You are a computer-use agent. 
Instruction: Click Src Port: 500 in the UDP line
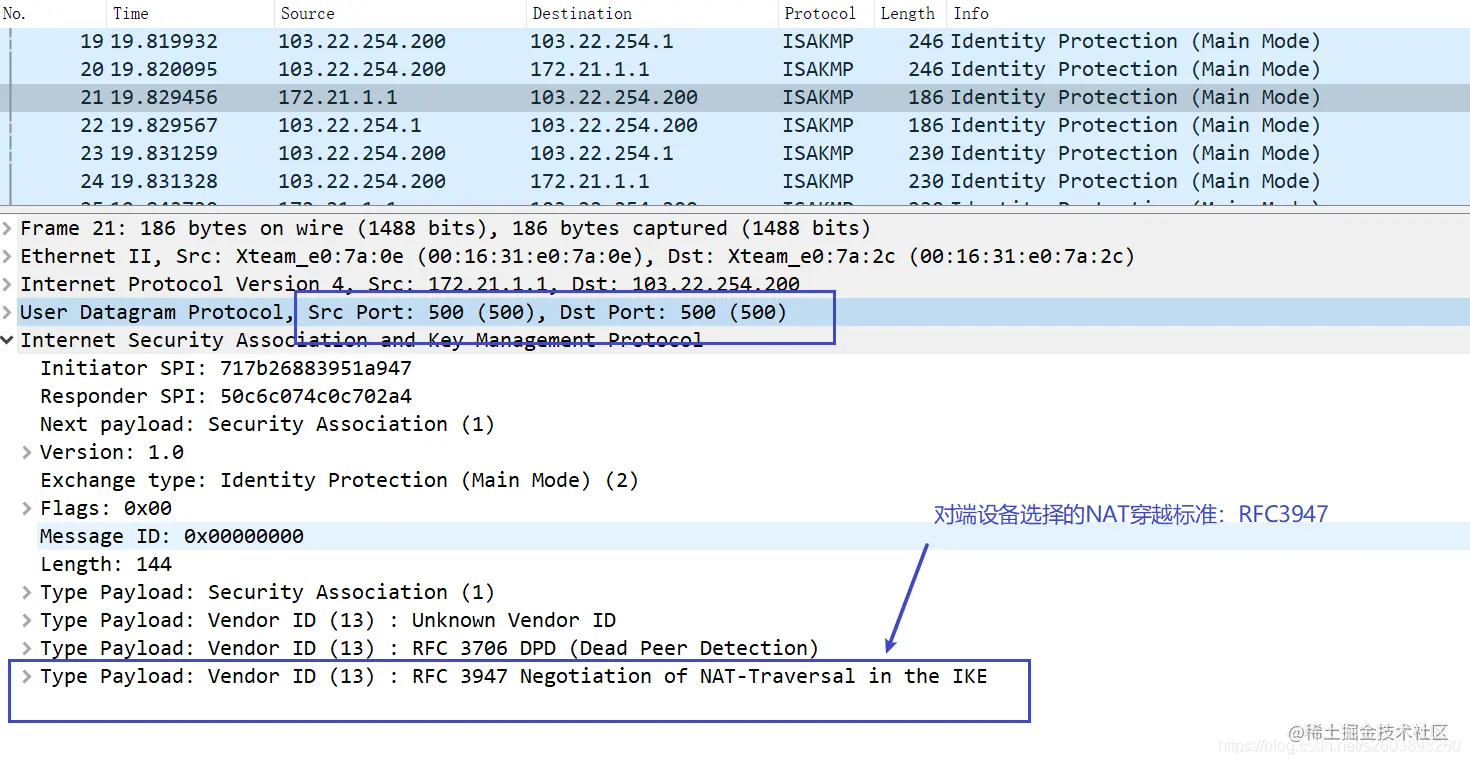click(422, 312)
